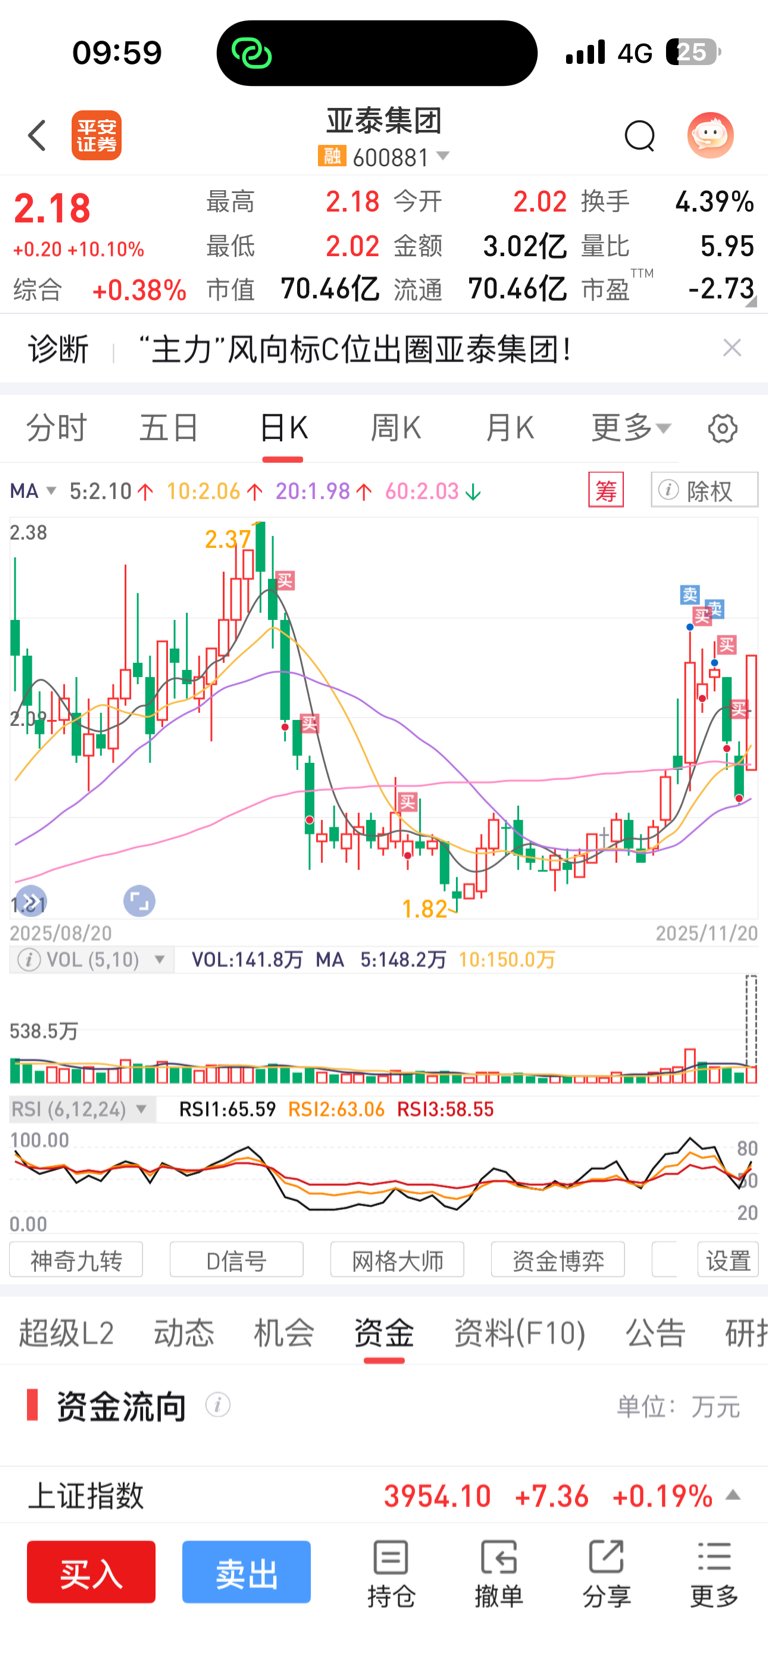768x1665 pixels.
Task: Tap the pink mascot assistant avatar
Action: [x=711, y=135]
